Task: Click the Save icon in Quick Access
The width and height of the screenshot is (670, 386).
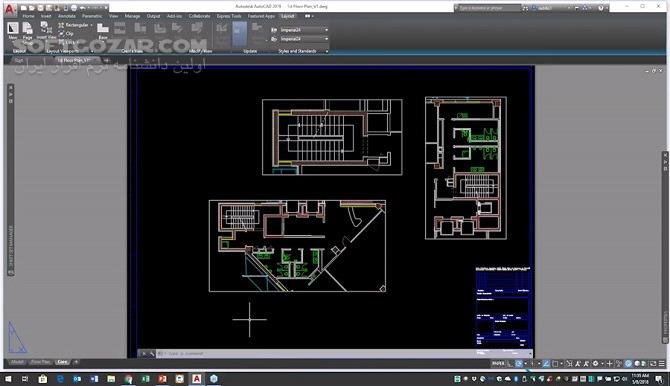Action: [x=40, y=8]
